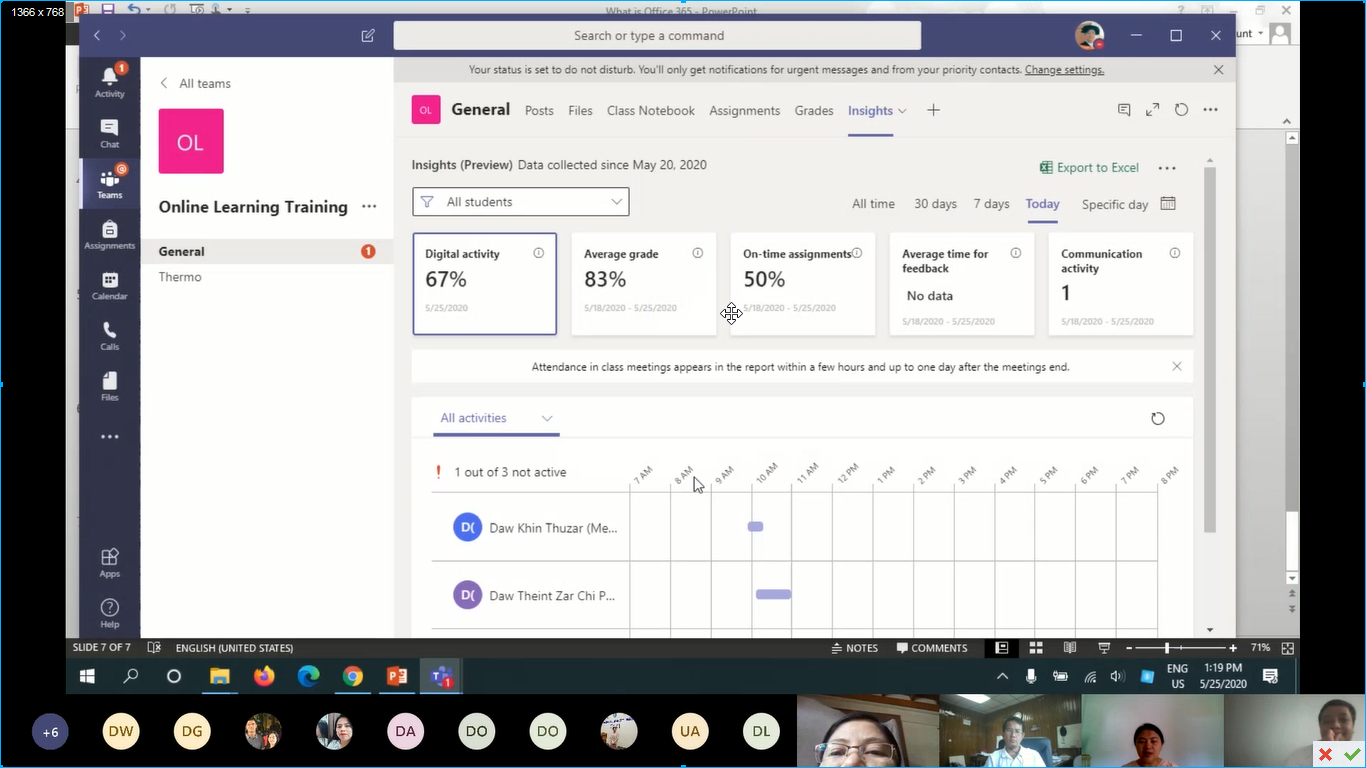1366x768 pixels.
Task: Open Insights more options ellipsis
Action: point(1167,168)
